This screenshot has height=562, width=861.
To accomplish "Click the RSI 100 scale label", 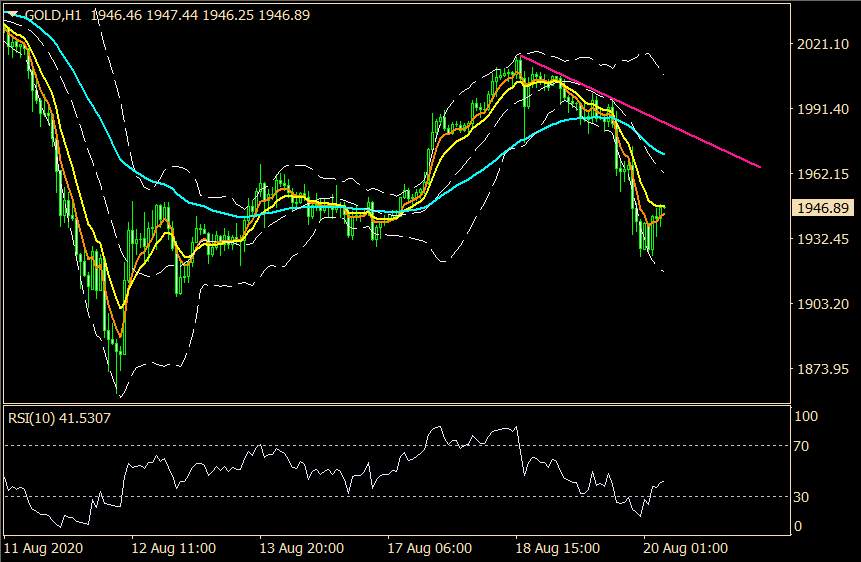I will (806, 416).
